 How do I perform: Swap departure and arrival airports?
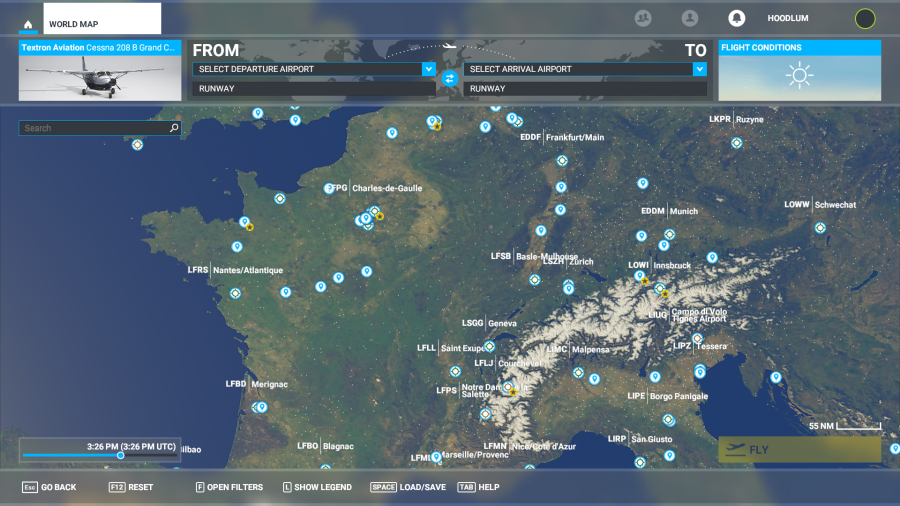(449, 79)
